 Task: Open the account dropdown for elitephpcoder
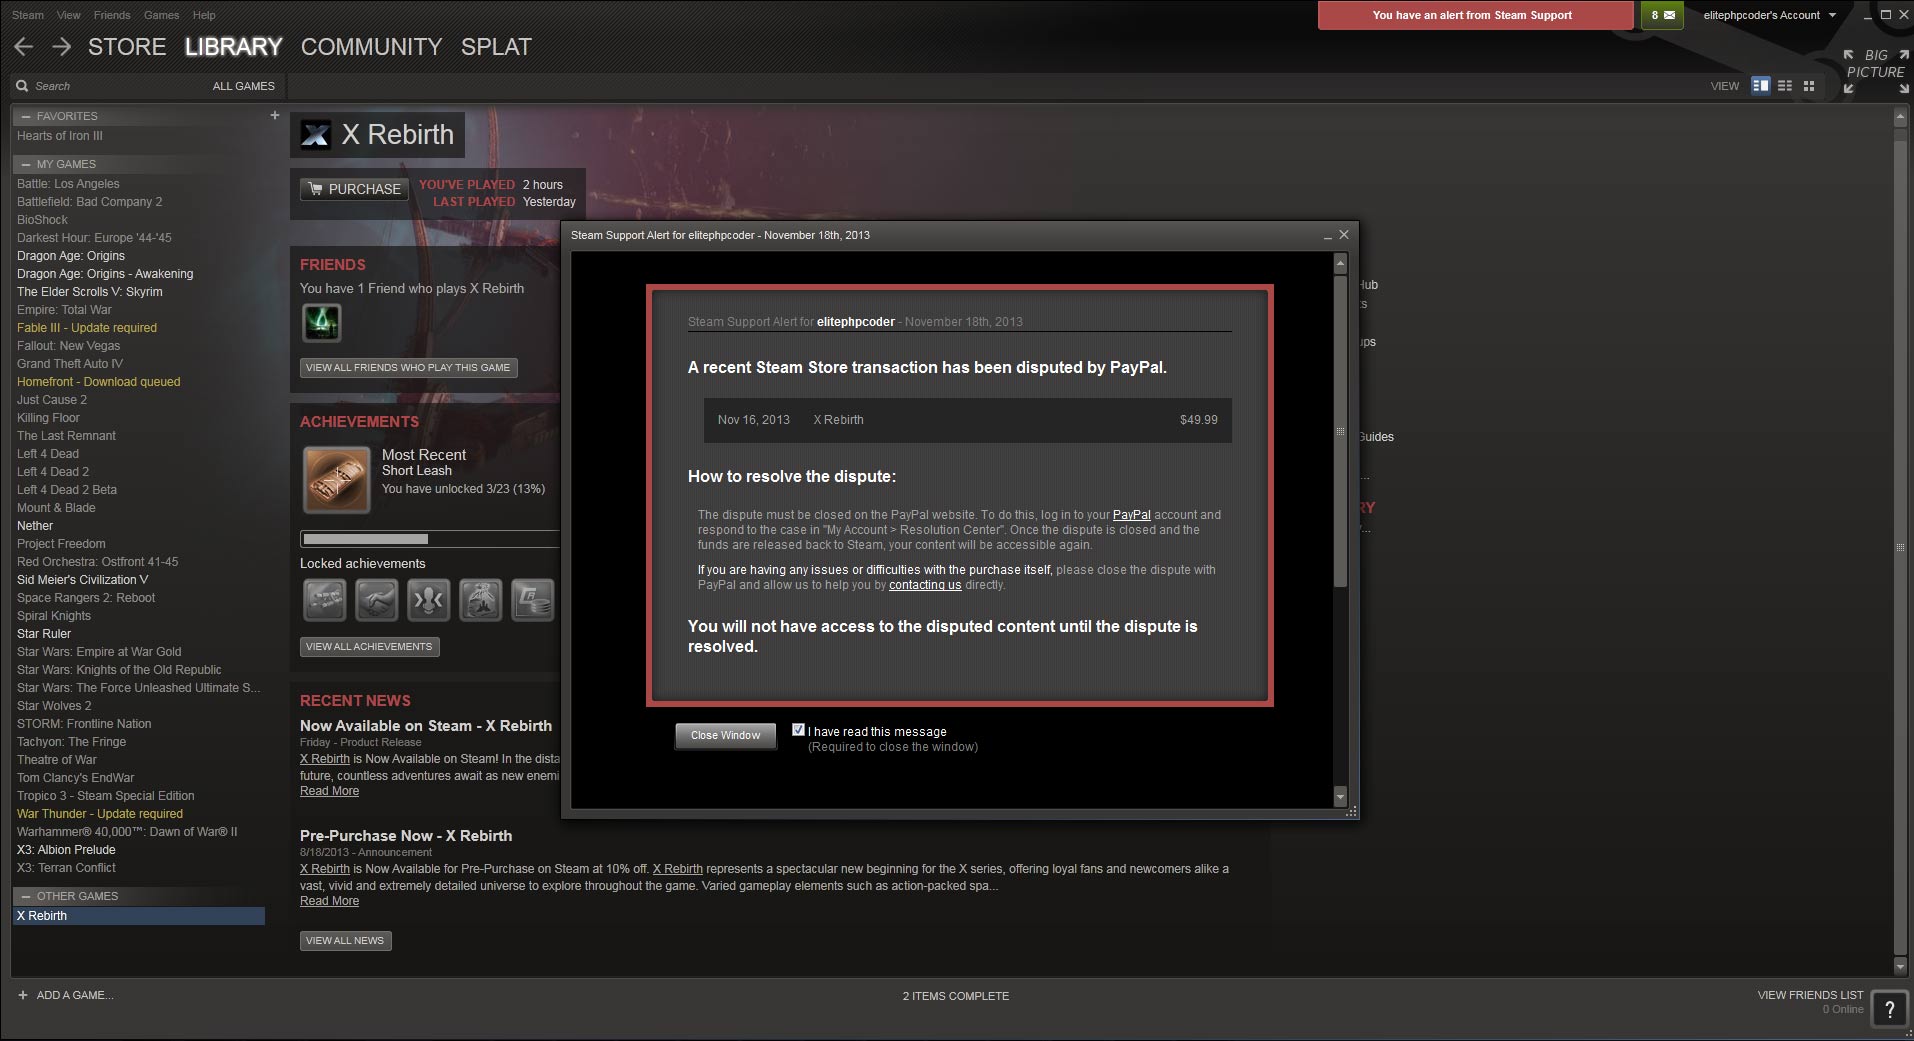point(1770,15)
